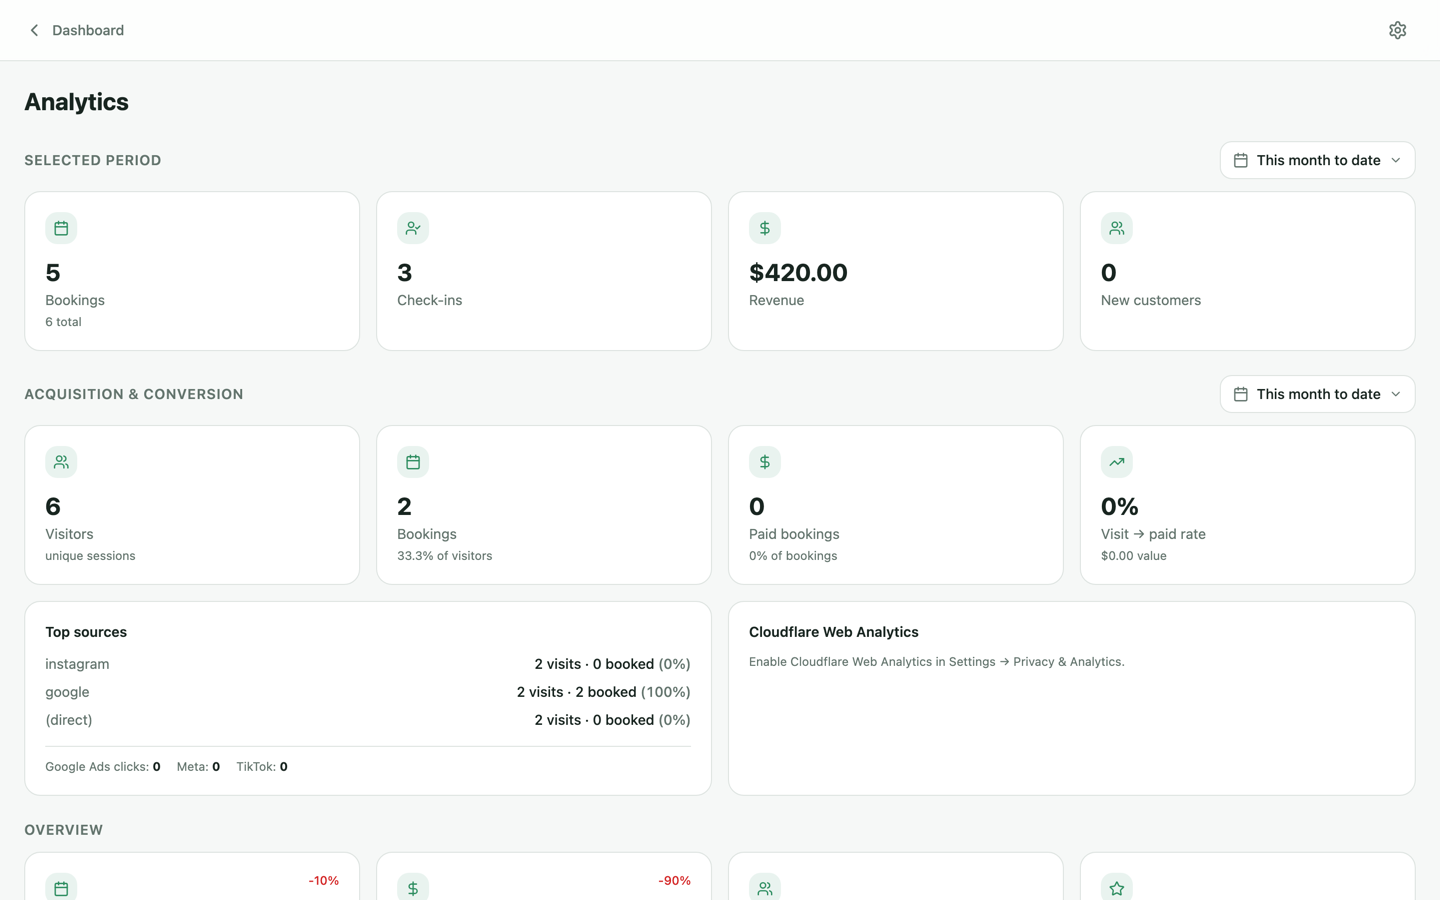Select the google source row
Screen dimensions: 1440x900
pos(368,692)
